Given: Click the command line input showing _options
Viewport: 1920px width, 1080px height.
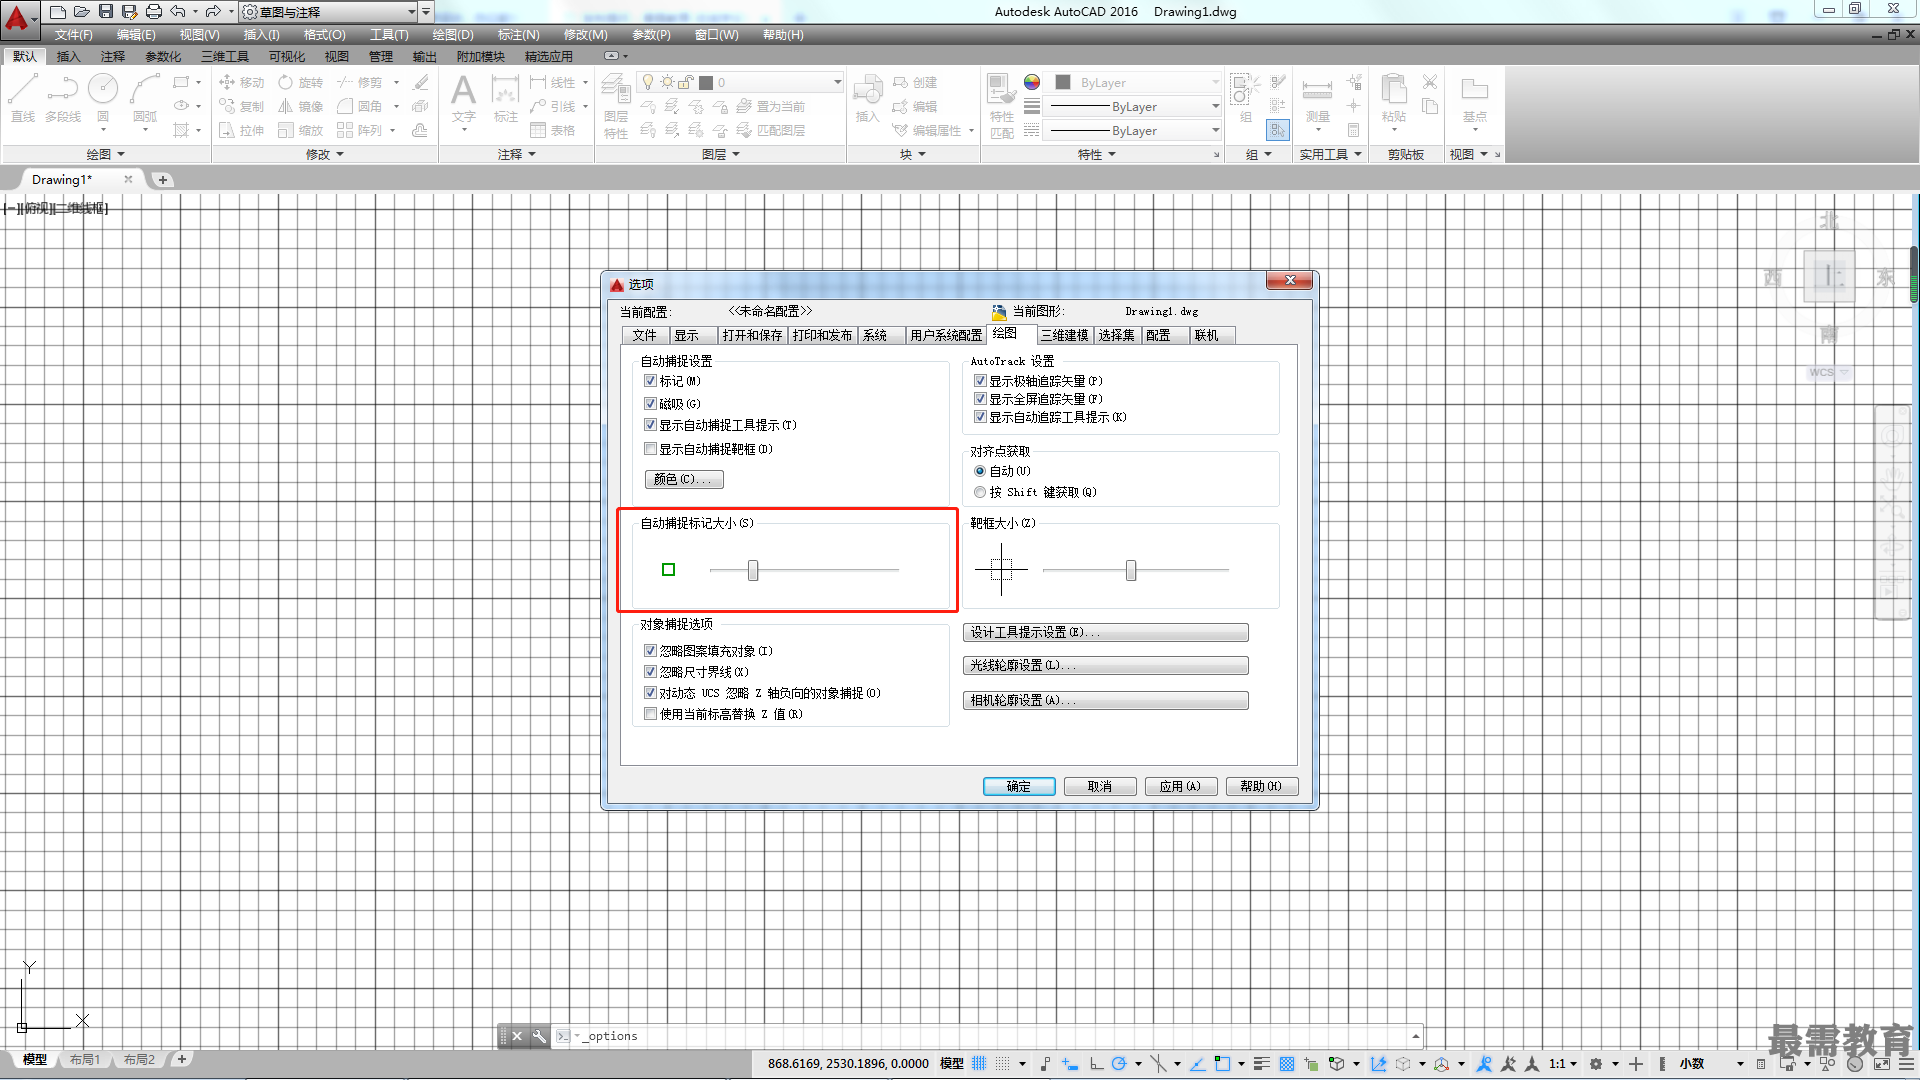Looking at the screenshot, I should [990, 1036].
